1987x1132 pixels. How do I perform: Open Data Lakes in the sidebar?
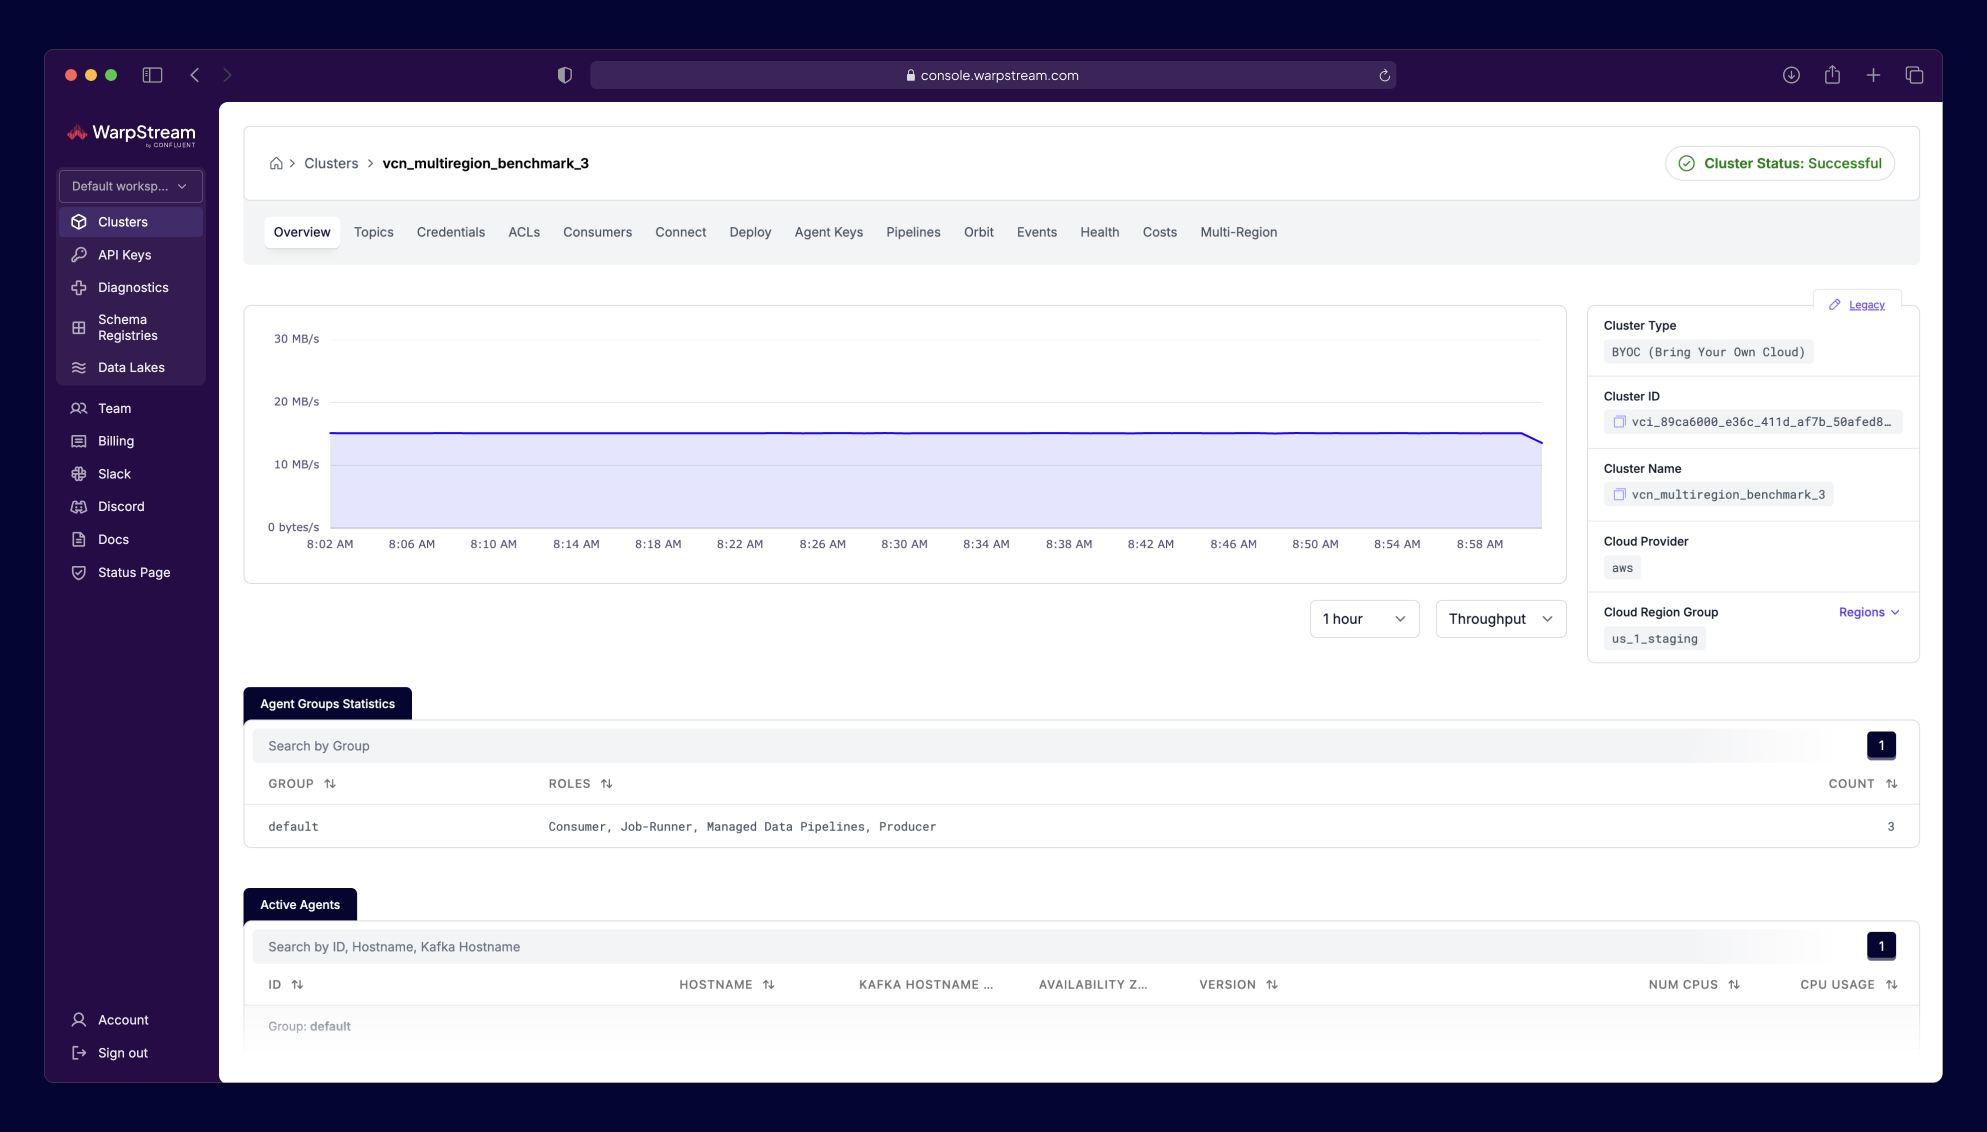(131, 367)
